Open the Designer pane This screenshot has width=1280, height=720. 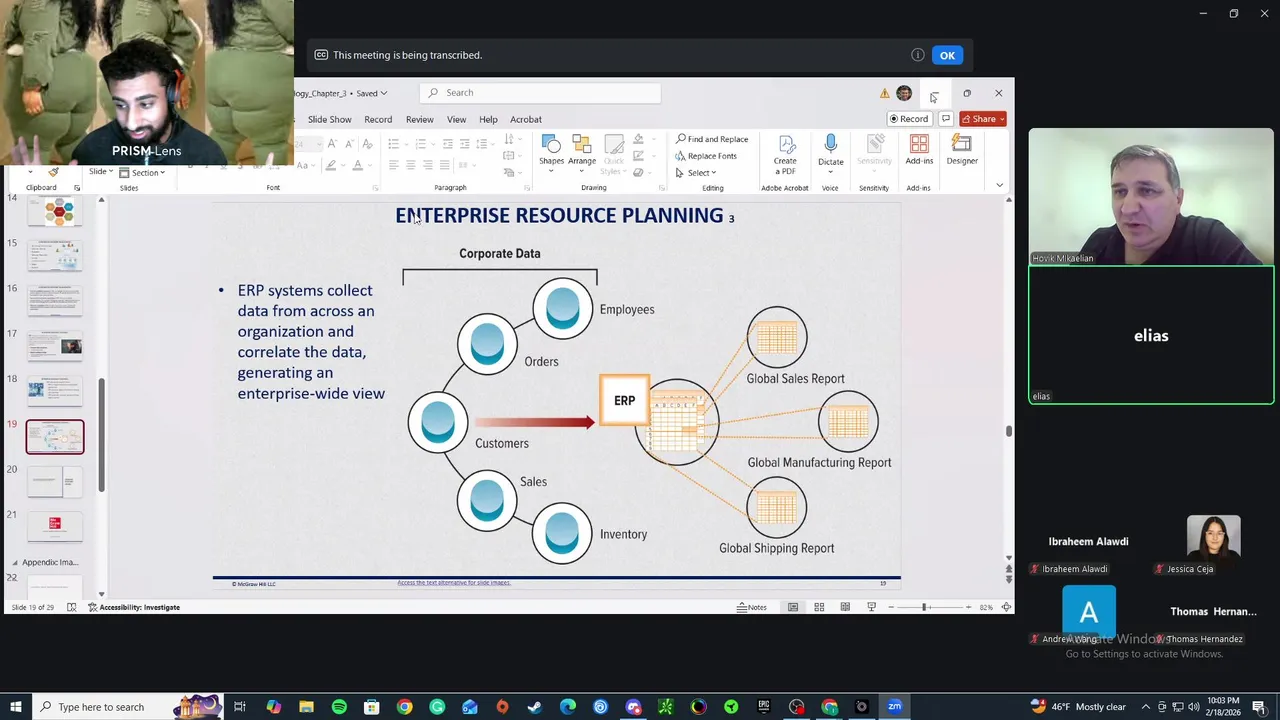tap(962, 150)
